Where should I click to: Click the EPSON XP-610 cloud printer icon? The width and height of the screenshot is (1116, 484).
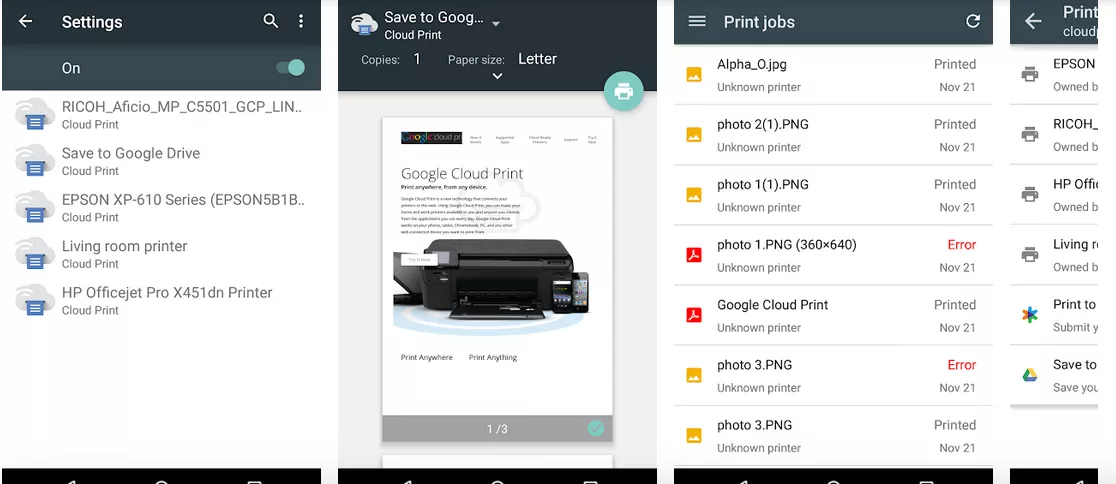pyautogui.click(x=35, y=206)
